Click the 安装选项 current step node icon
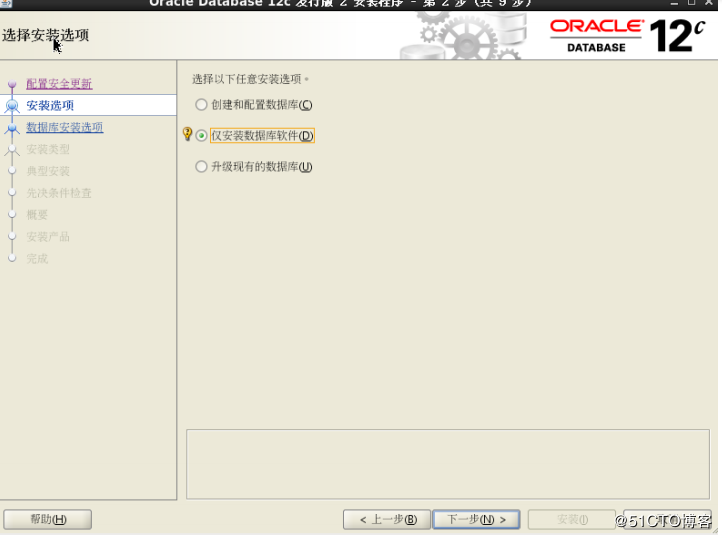722x538 pixels. click(12, 106)
